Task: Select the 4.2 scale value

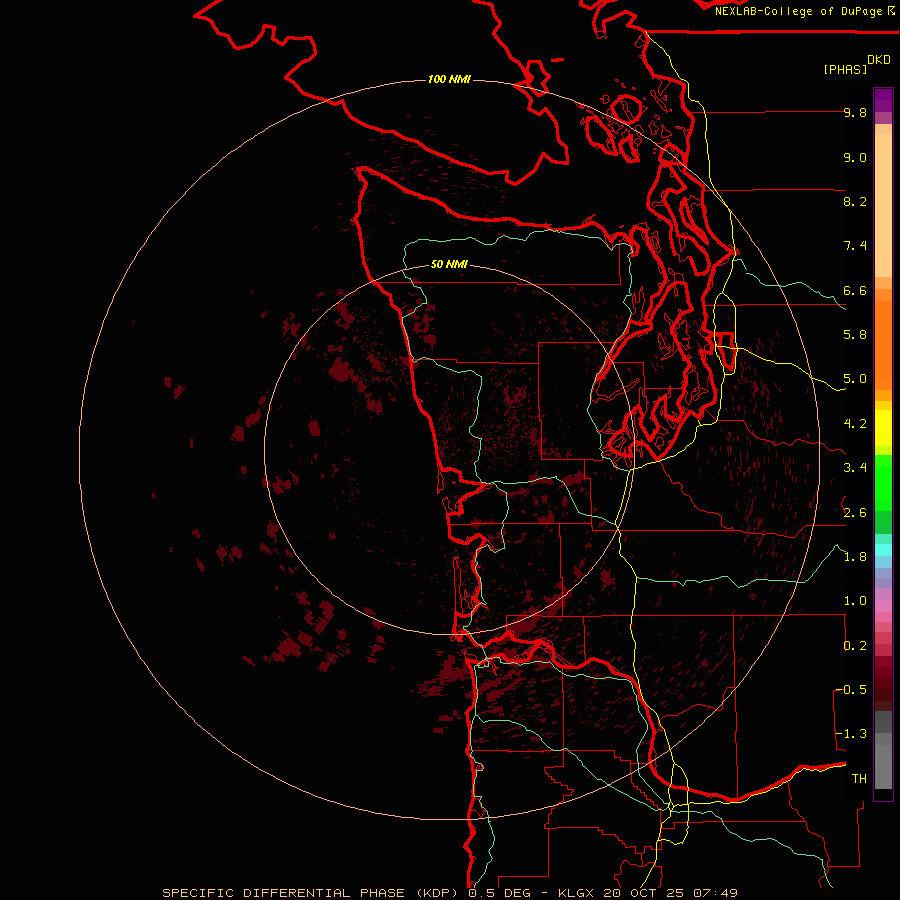Action: tap(855, 424)
